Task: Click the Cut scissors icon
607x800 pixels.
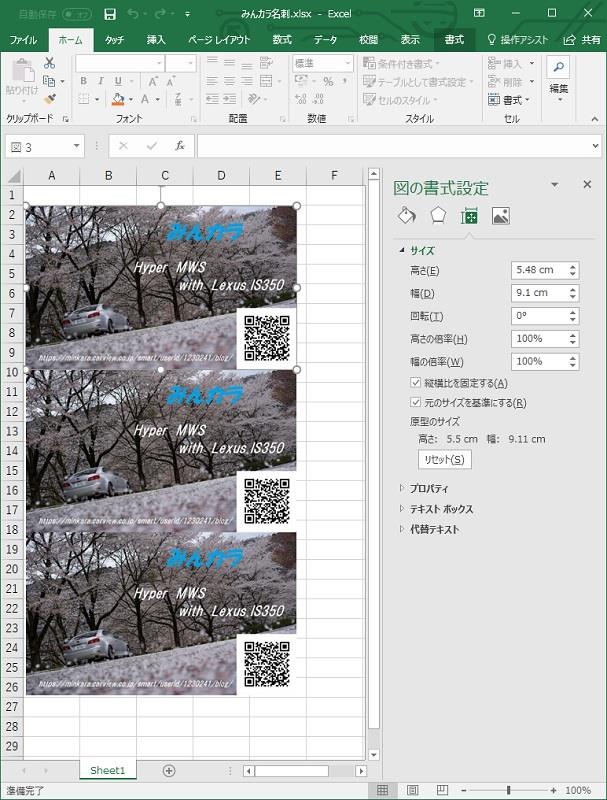Action: pyautogui.click(x=49, y=63)
